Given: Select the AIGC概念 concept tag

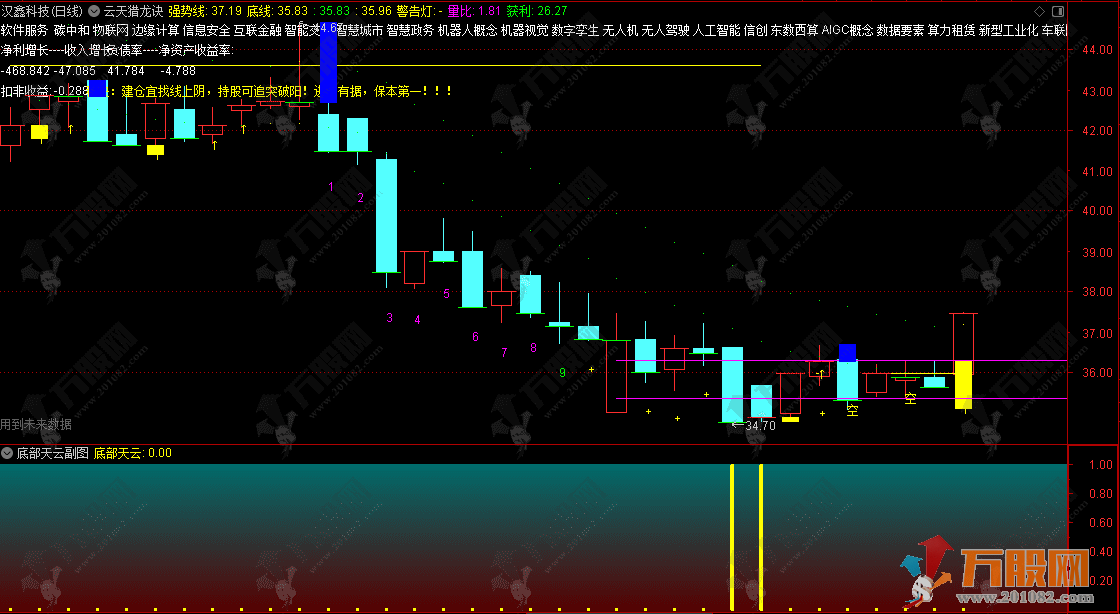Looking at the screenshot, I should pyautogui.click(x=847, y=30).
